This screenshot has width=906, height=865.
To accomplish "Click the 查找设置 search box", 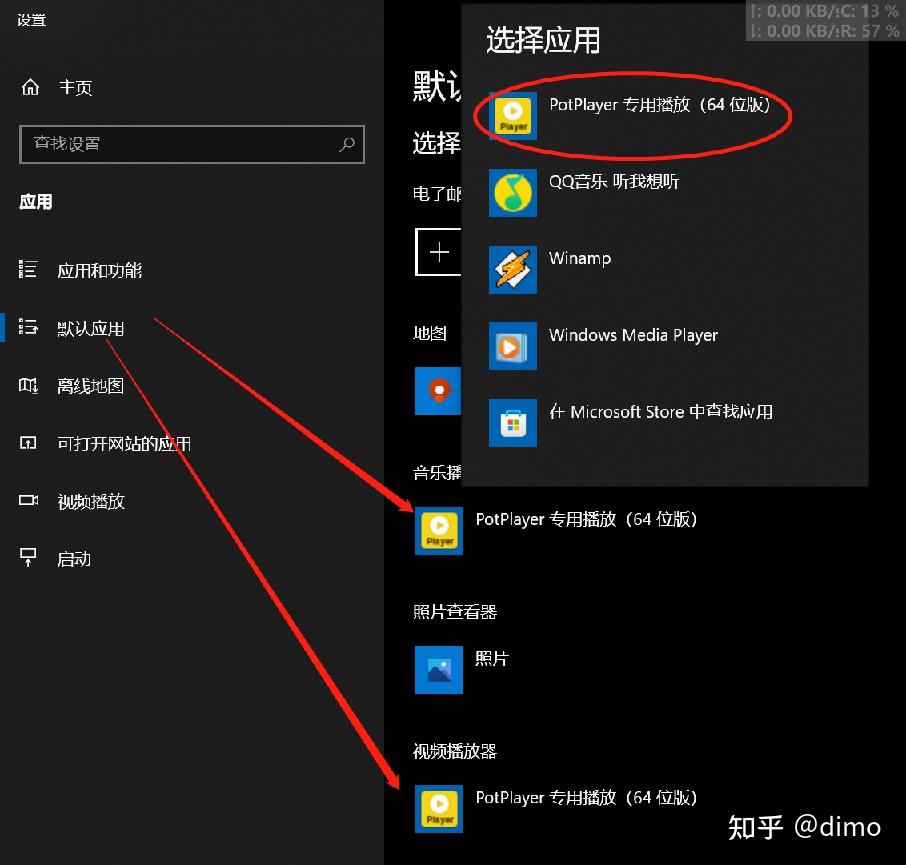I will tap(192, 144).
